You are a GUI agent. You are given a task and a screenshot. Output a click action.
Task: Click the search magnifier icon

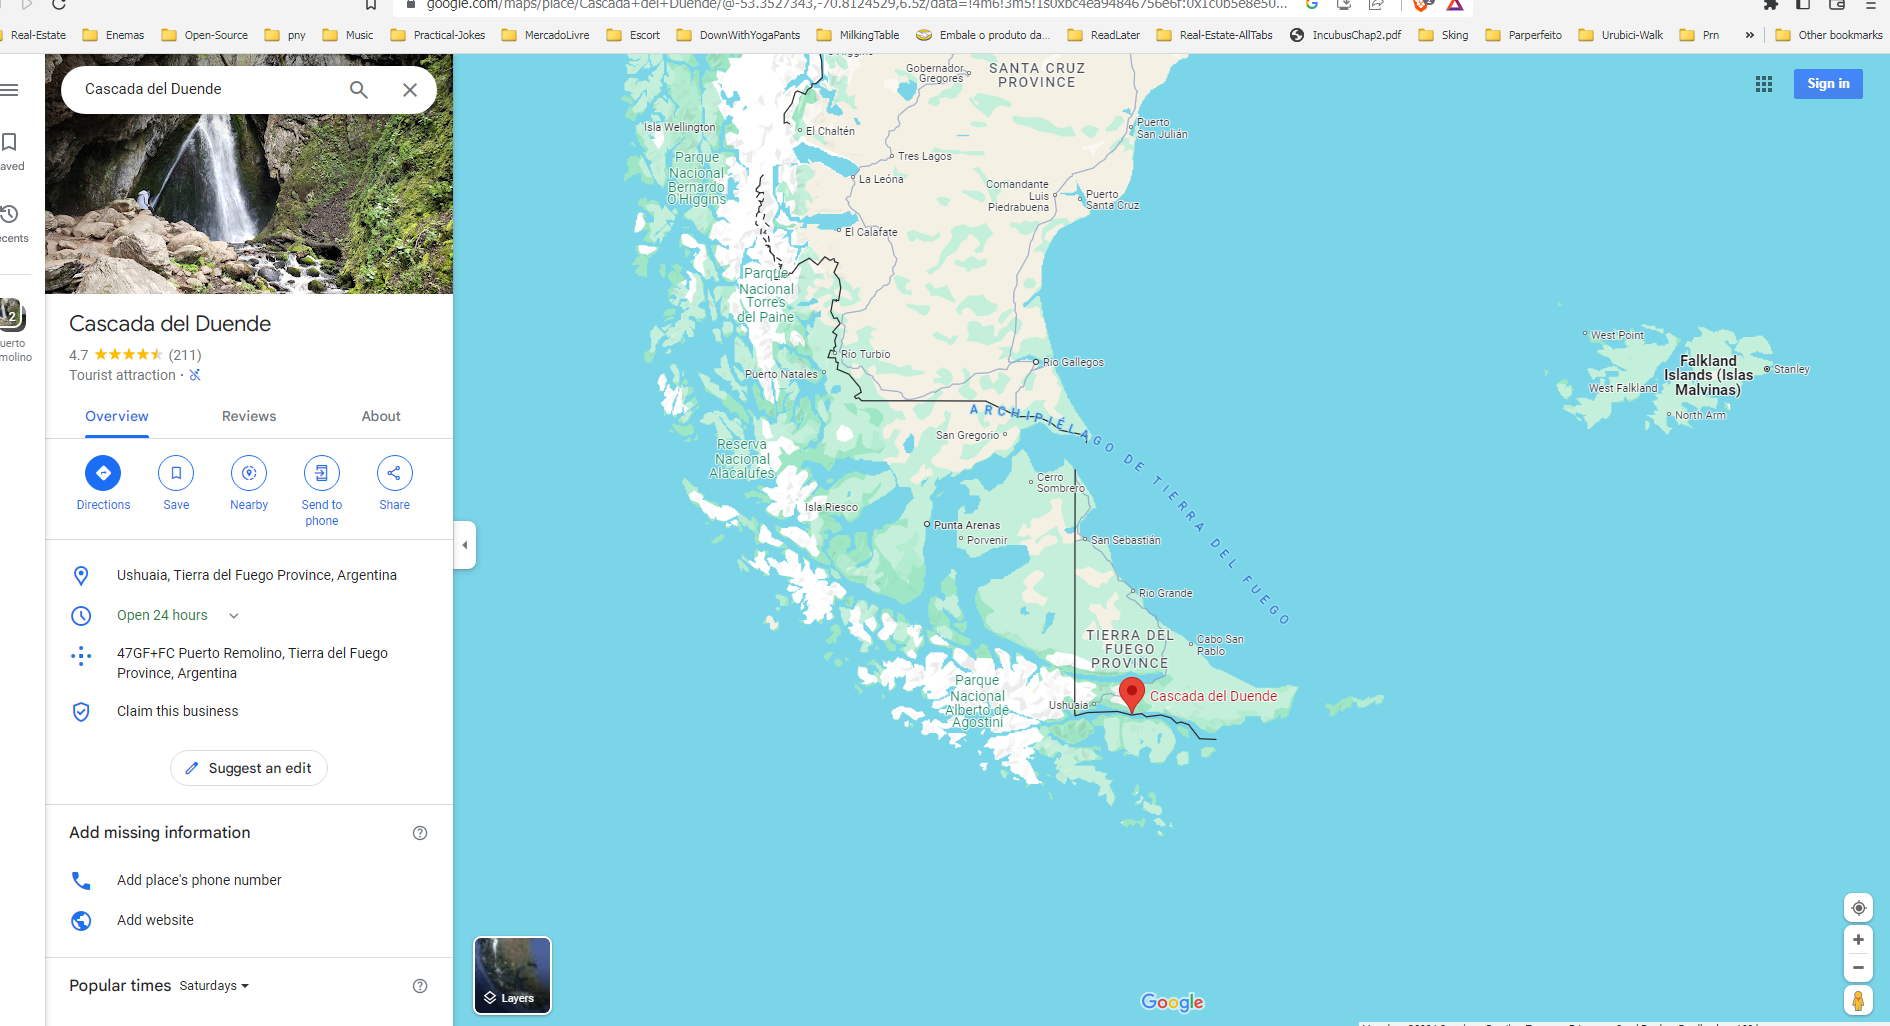pyautogui.click(x=359, y=90)
